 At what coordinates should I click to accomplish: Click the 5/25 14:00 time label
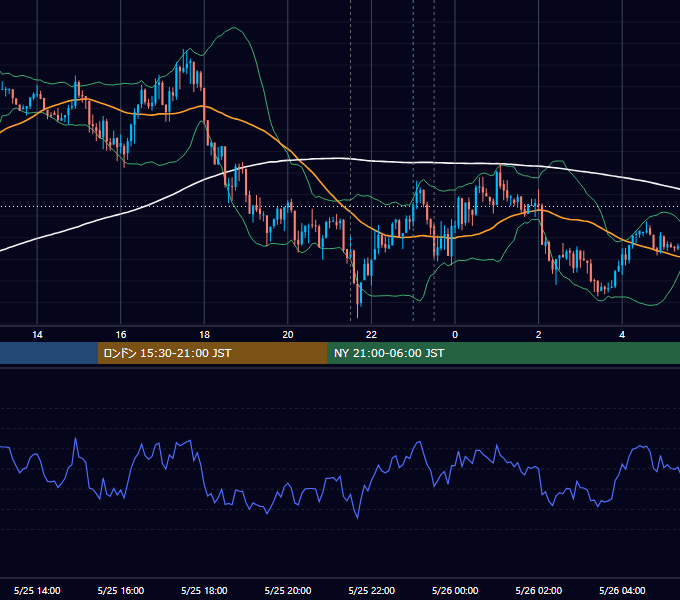click(37, 590)
